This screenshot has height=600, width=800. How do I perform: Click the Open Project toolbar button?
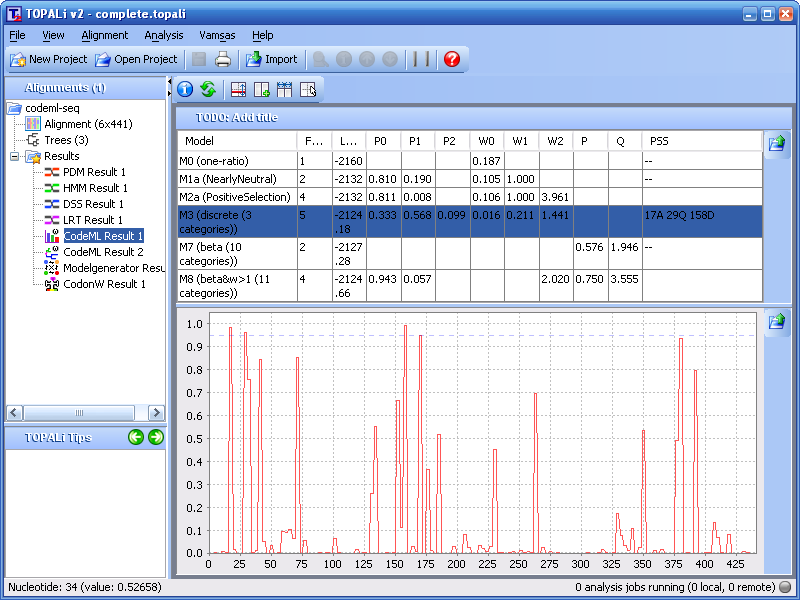(136, 59)
